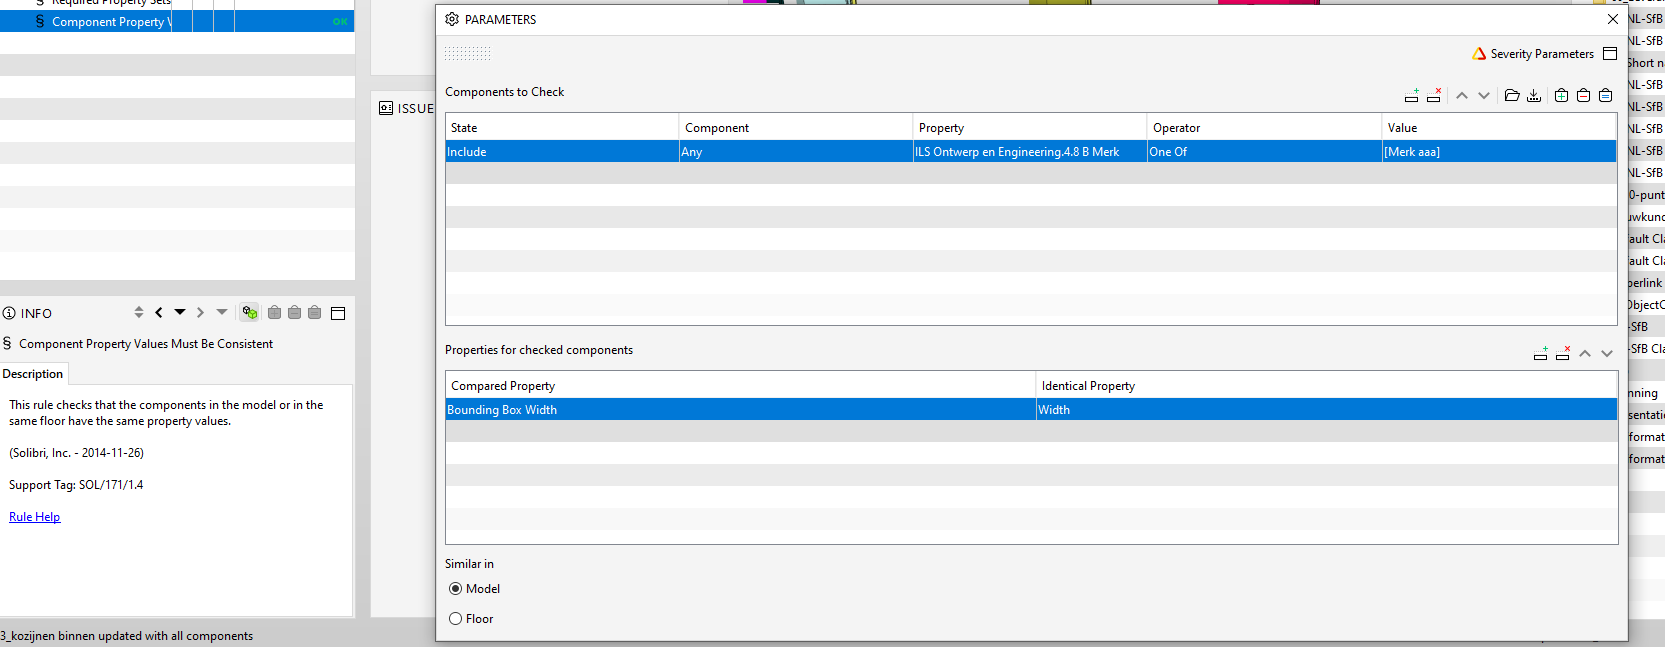Image resolution: width=1665 pixels, height=647 pixels.
Task: Save filter with the download-tray icon
Action: click(1534, 96)
